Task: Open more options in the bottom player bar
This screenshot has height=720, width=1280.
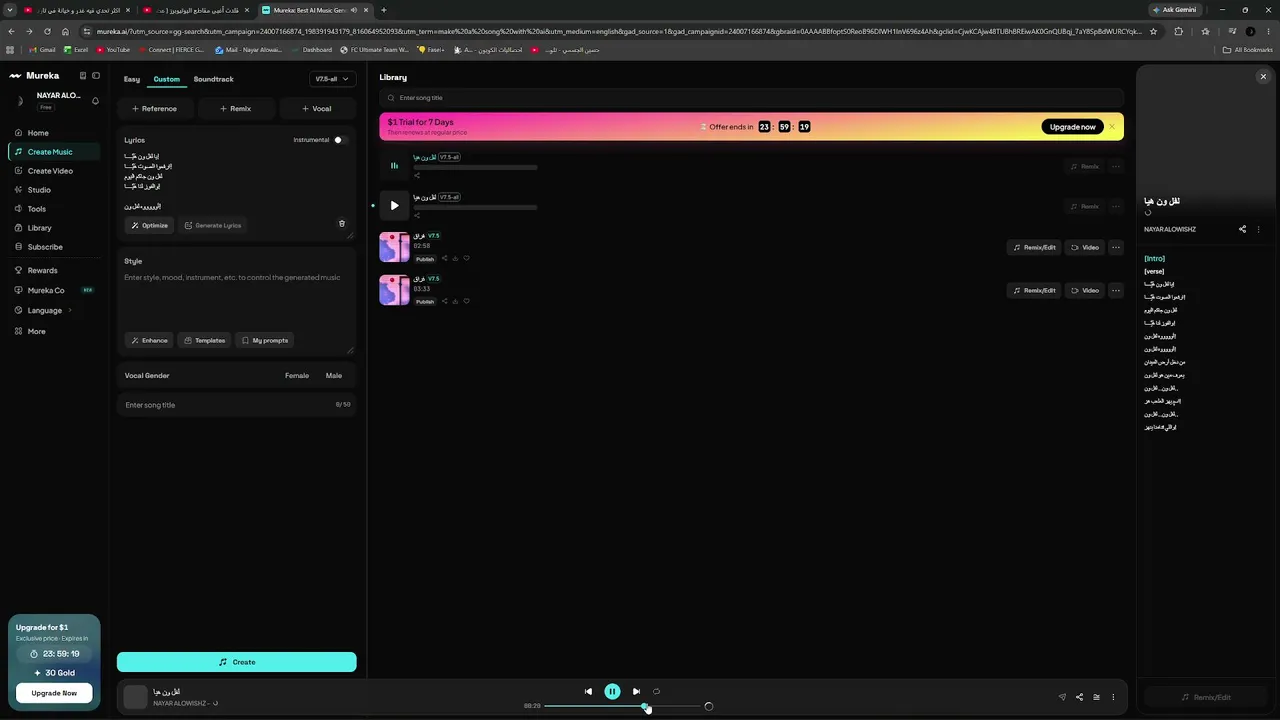Action: 1113,697
